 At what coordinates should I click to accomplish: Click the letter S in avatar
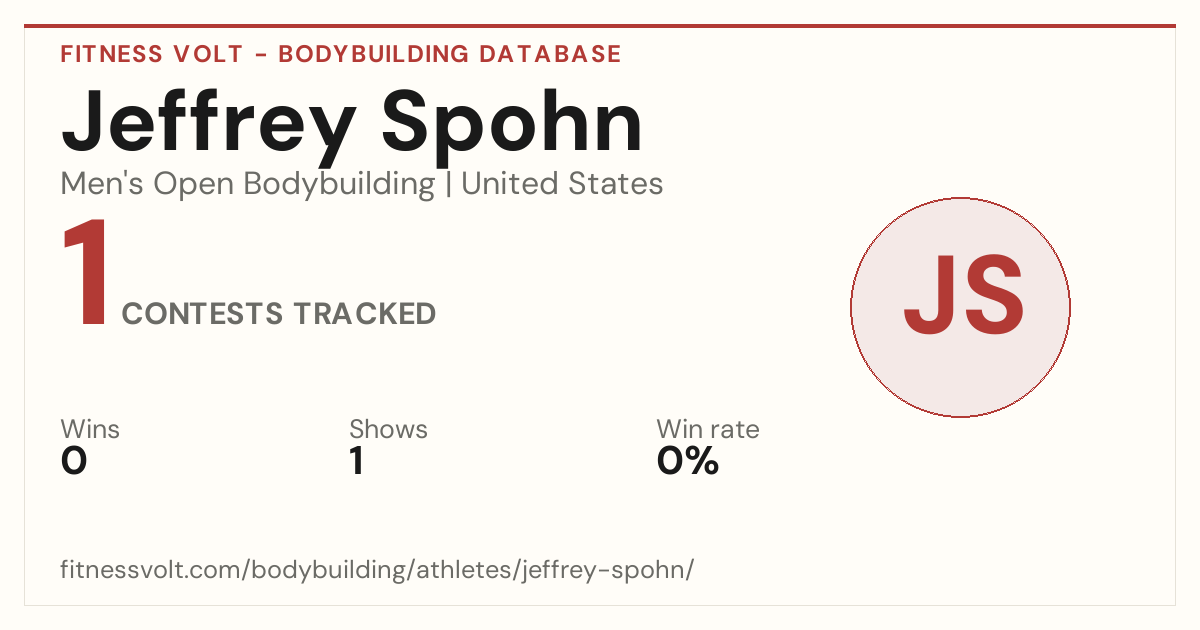(991, 295)
